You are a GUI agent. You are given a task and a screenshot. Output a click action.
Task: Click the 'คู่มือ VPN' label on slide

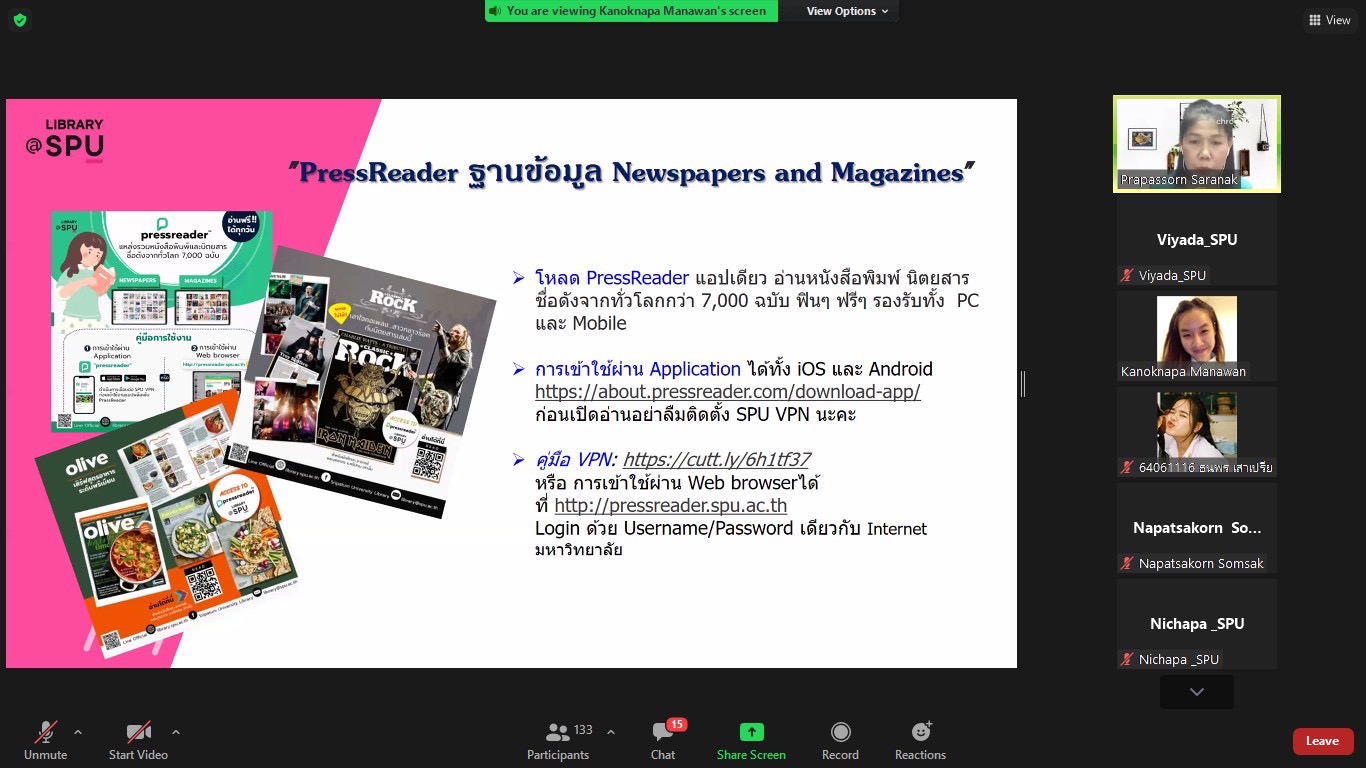click(x=574, y=460)
